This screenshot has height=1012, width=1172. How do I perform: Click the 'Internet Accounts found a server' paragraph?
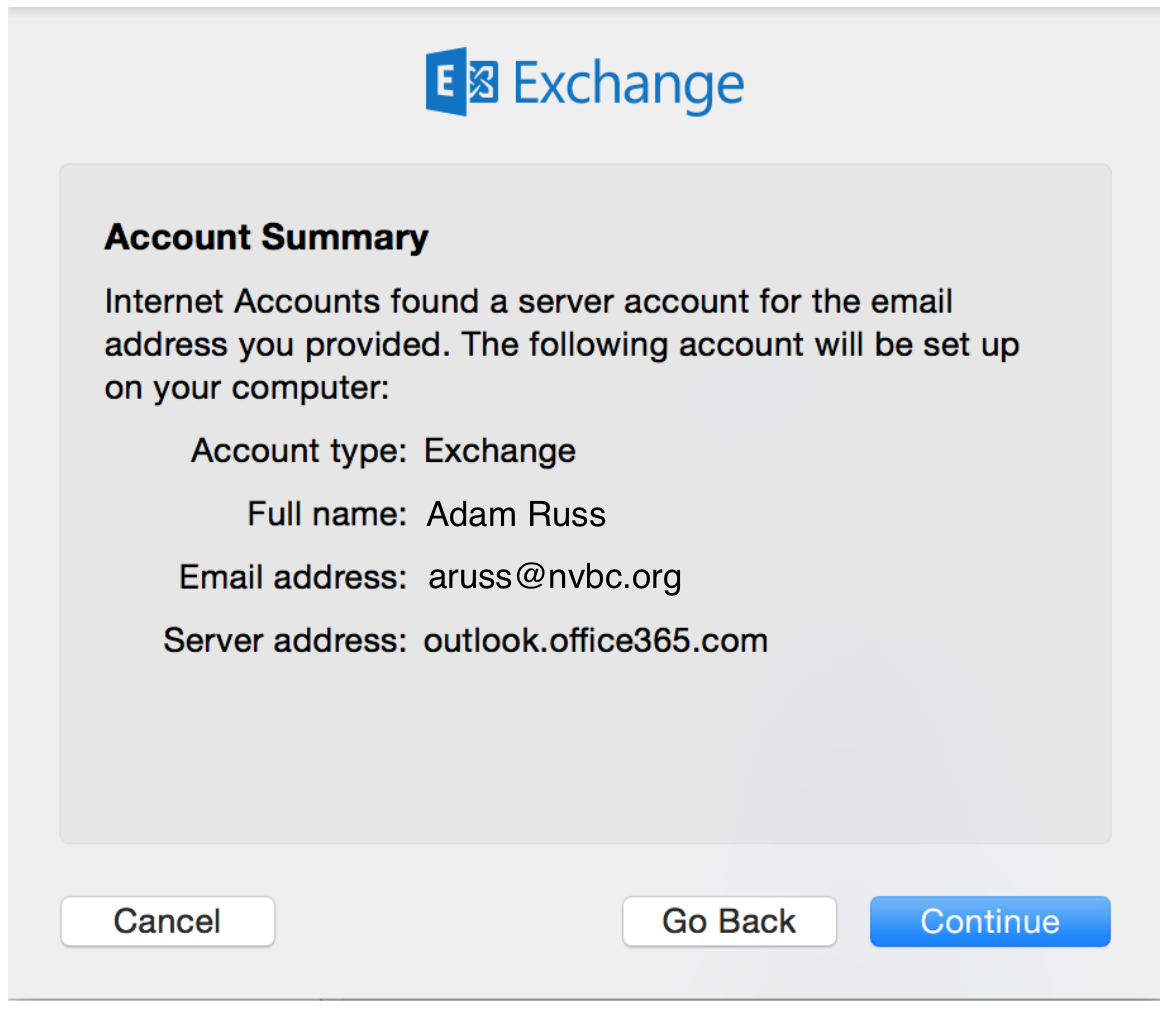562,345
